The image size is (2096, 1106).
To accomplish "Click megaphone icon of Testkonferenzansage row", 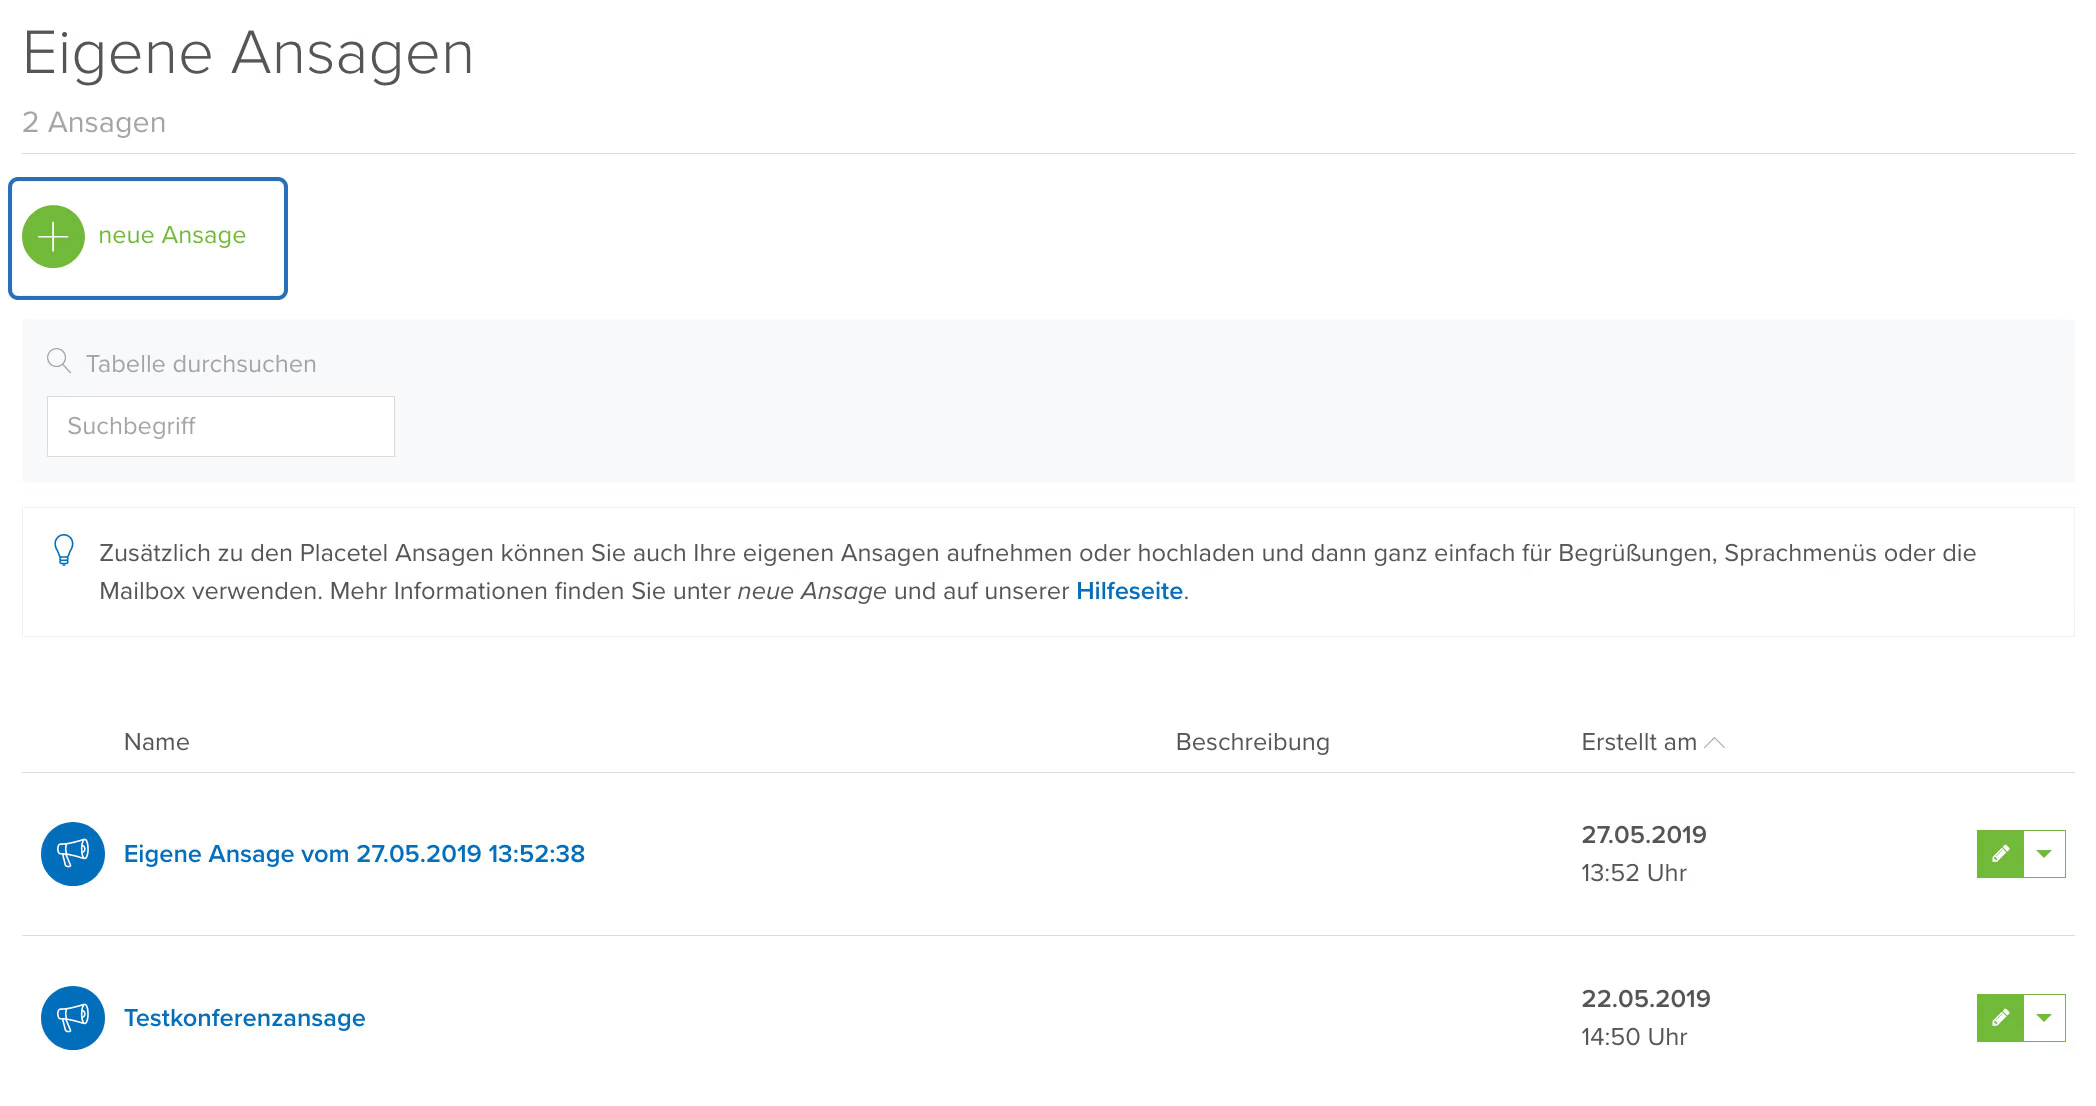I will pos(73,1018).
